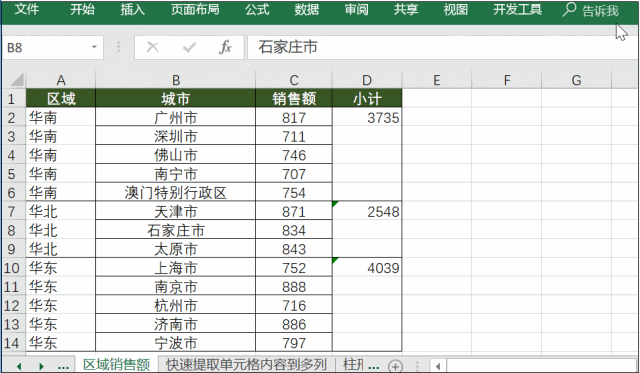640x373 pixels.
Task: Click the horizontal scrollbar left arrow
Action: pos(438,366)
